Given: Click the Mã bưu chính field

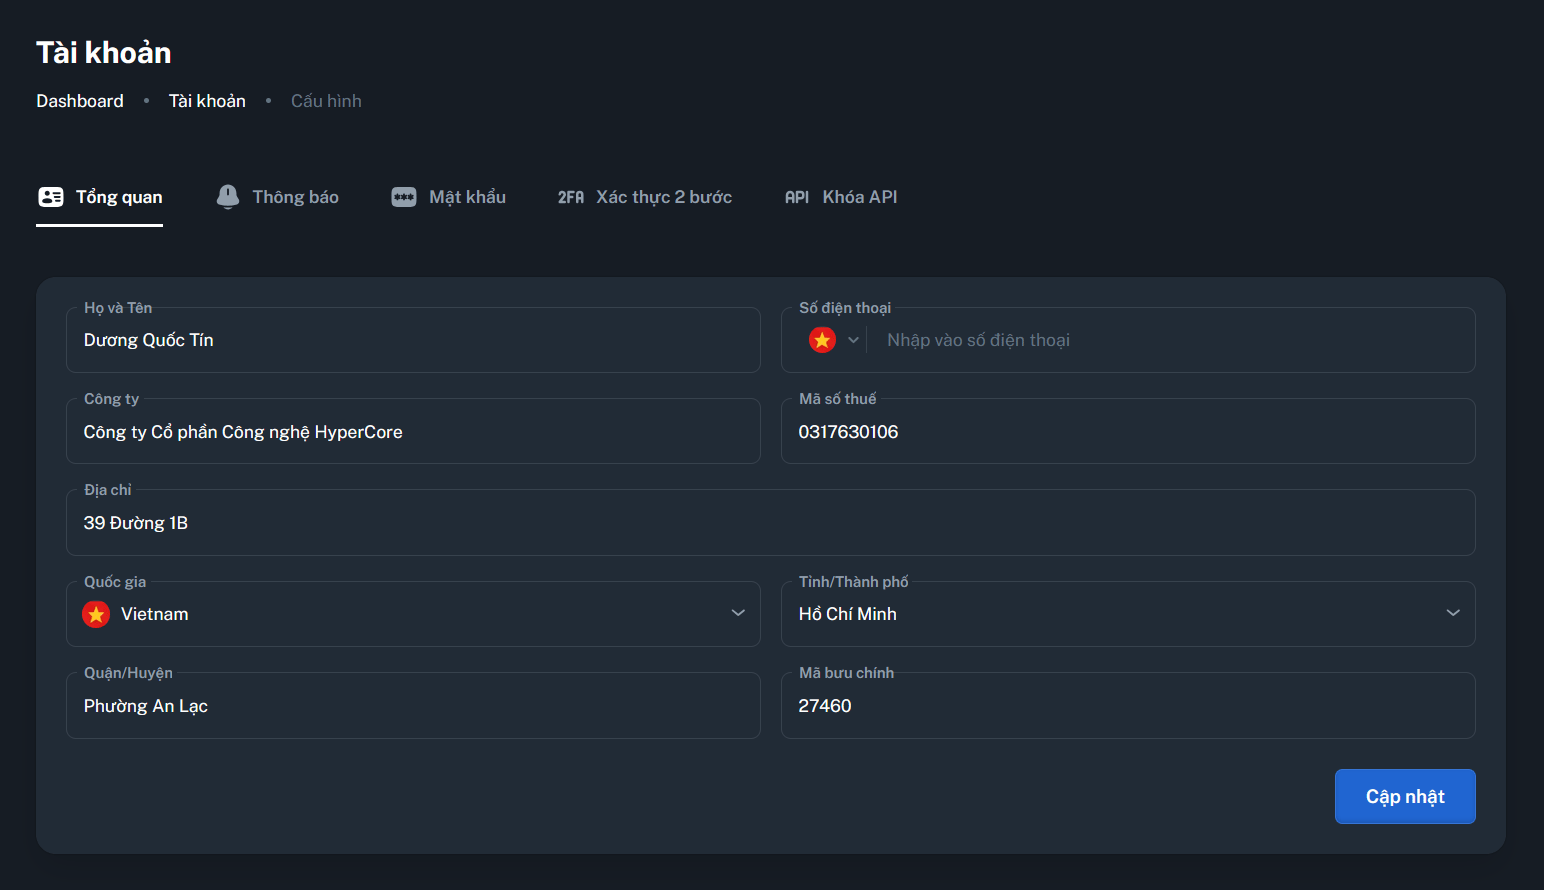Looking at the screenshot, I should click(1128, 706).
